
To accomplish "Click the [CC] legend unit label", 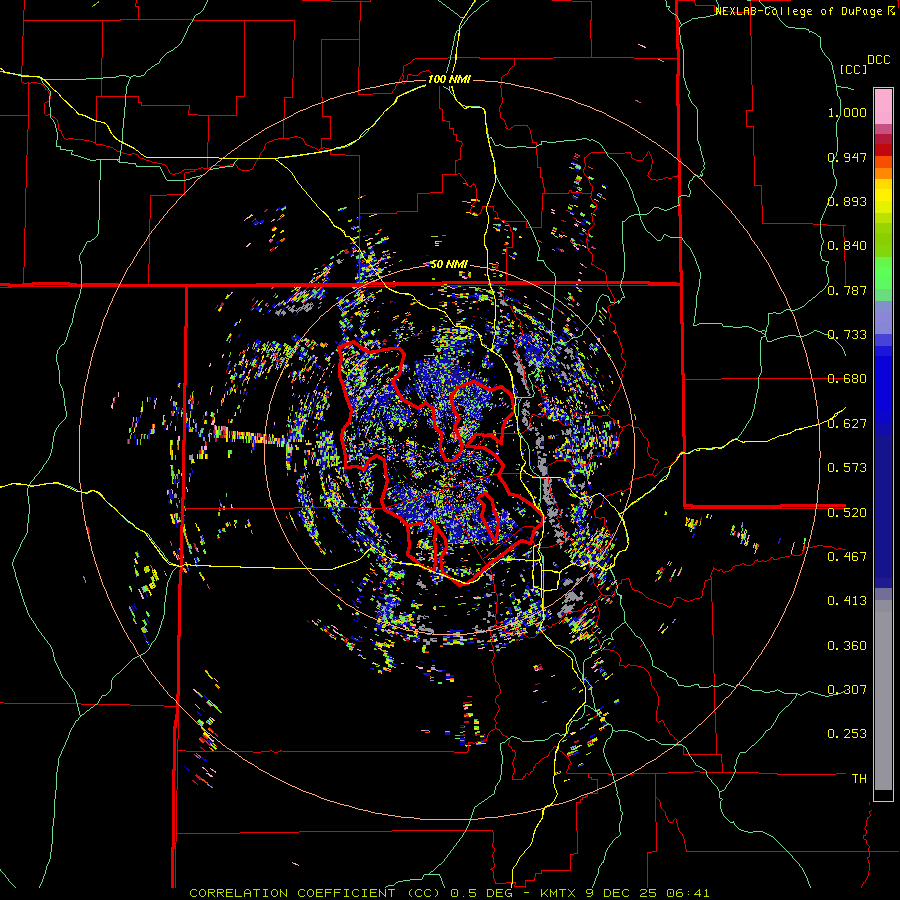I will tap(853, 69).
